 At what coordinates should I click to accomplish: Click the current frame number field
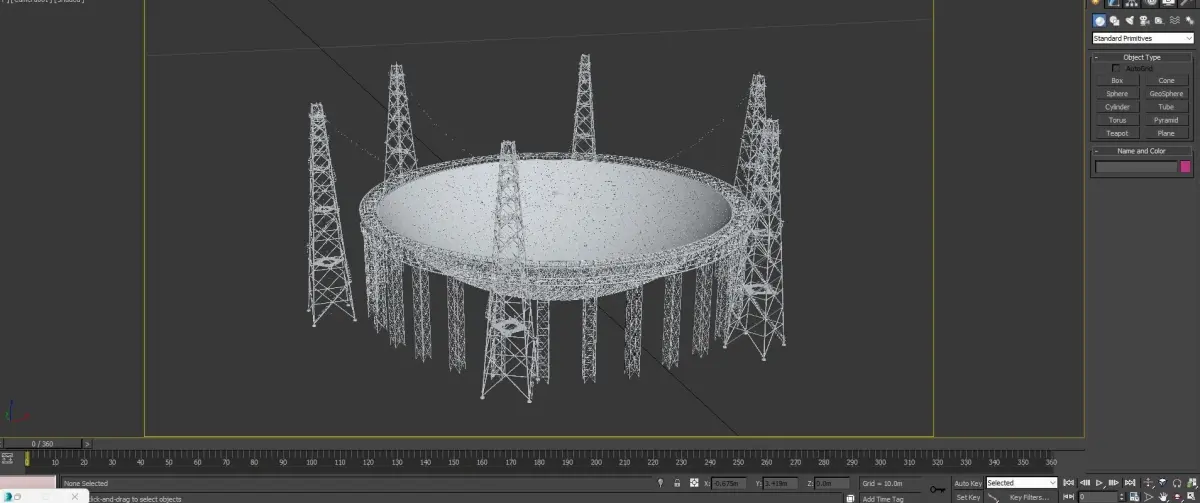click(x=1097, y=496)
